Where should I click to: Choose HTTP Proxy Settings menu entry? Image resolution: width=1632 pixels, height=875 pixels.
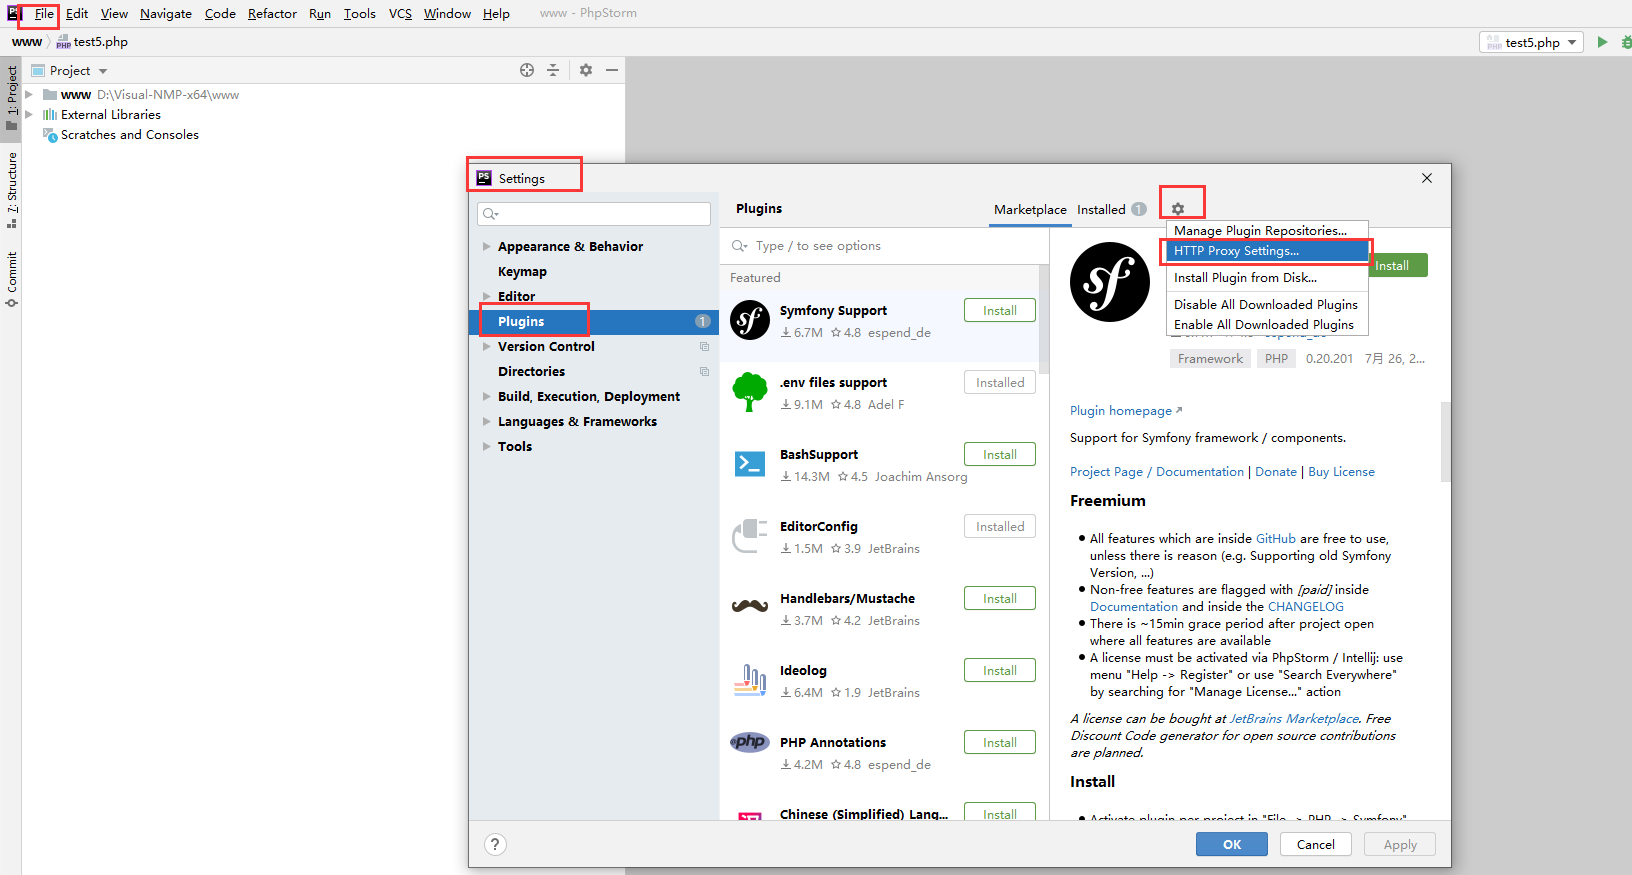pyautogui.click(x=1236, y=251)
